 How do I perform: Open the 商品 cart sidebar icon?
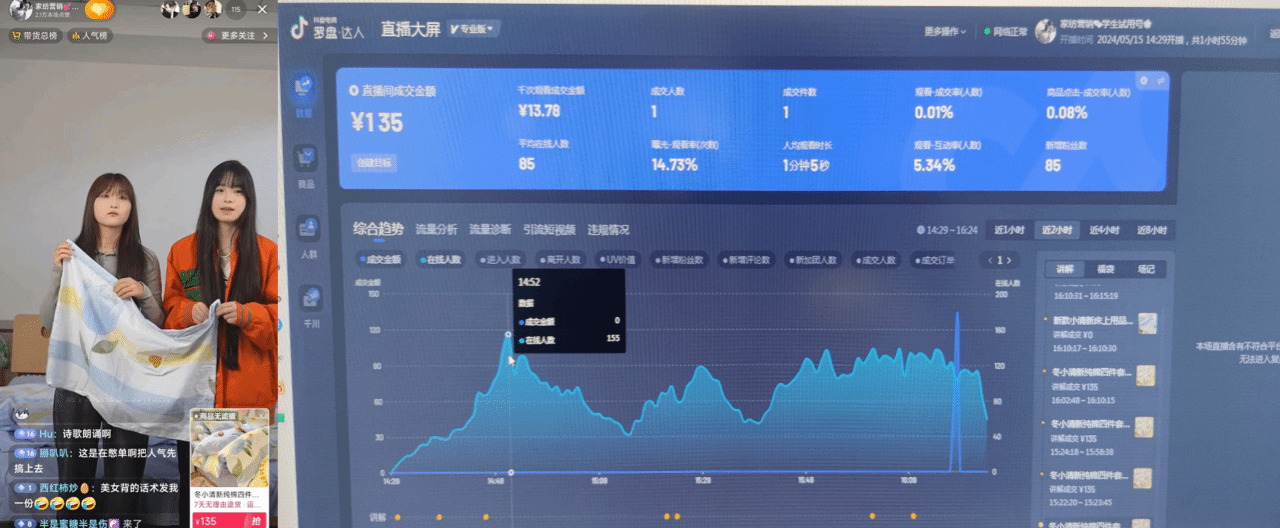coord(306,163)
